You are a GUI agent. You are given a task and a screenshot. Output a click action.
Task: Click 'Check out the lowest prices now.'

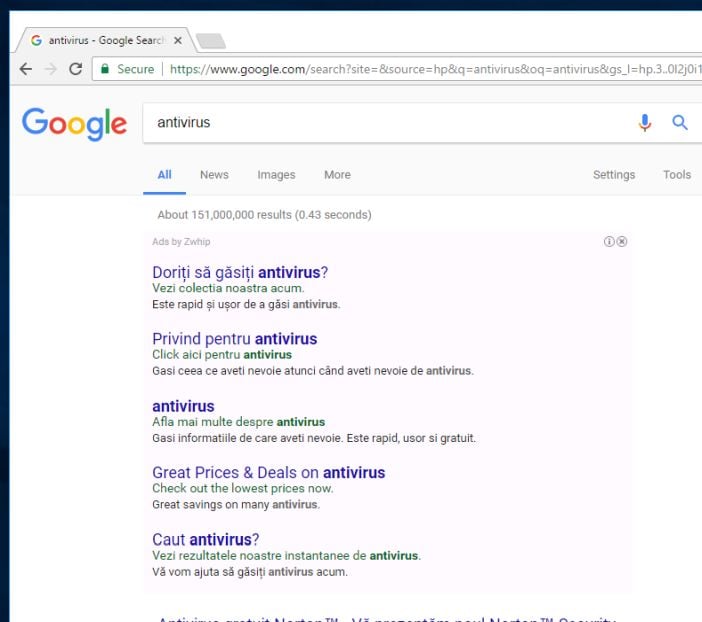coord(243,488)
